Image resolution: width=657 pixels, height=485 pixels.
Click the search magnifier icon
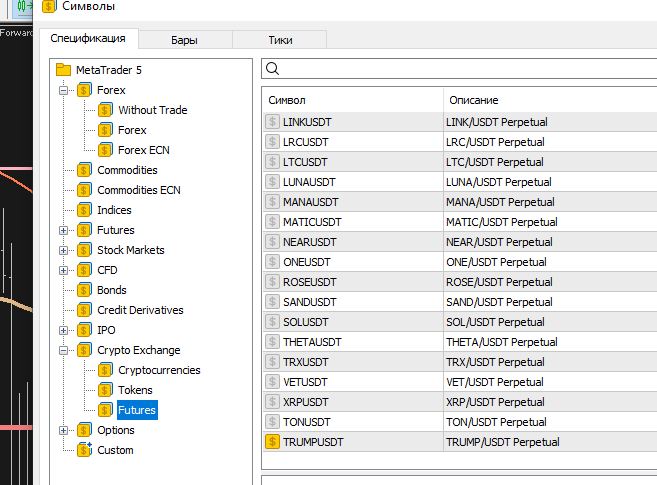pos(272,69)
